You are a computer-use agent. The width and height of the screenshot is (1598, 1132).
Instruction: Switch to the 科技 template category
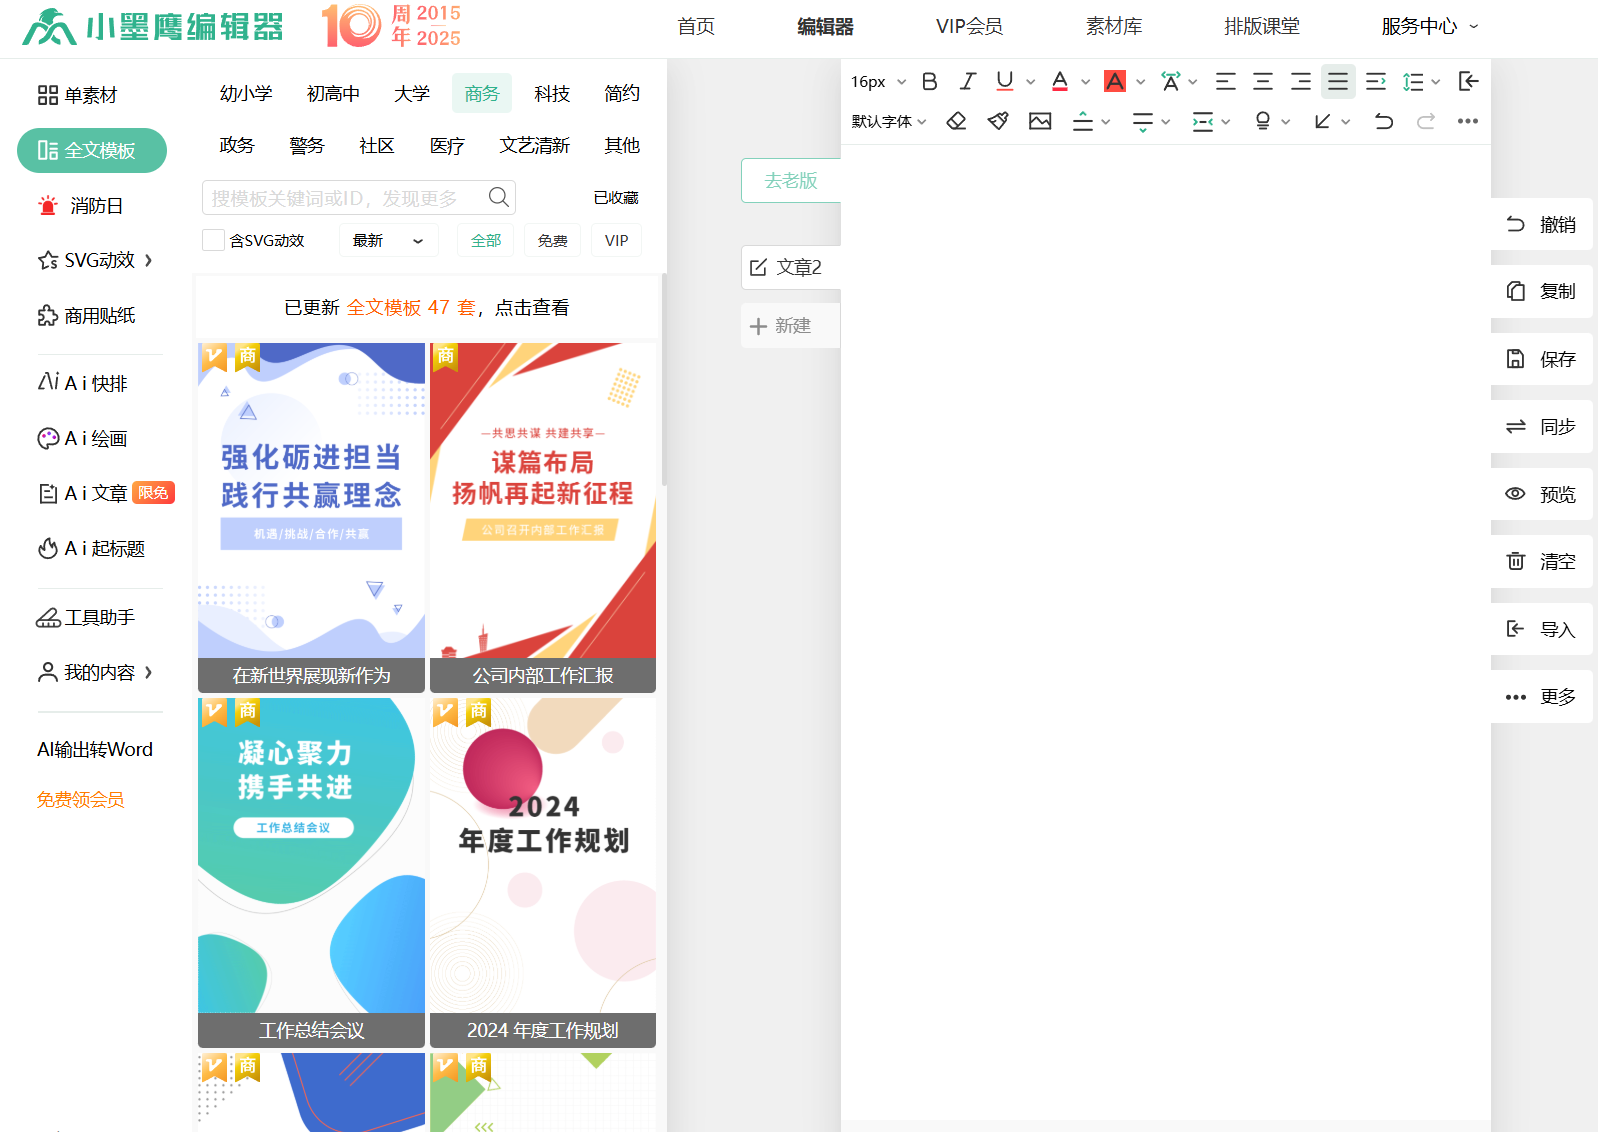pos(551,93)
